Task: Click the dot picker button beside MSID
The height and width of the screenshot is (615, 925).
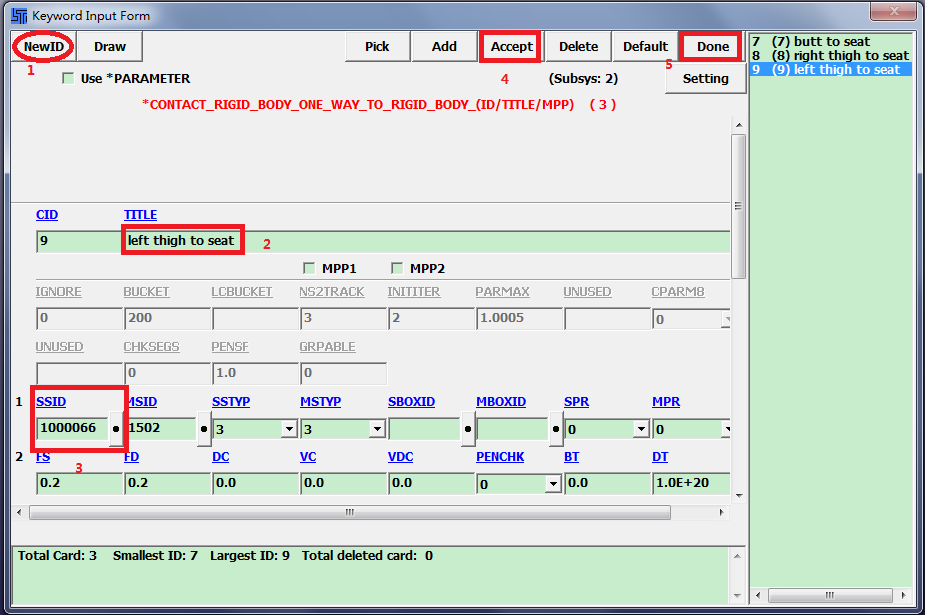Action: tap(204, 429)
